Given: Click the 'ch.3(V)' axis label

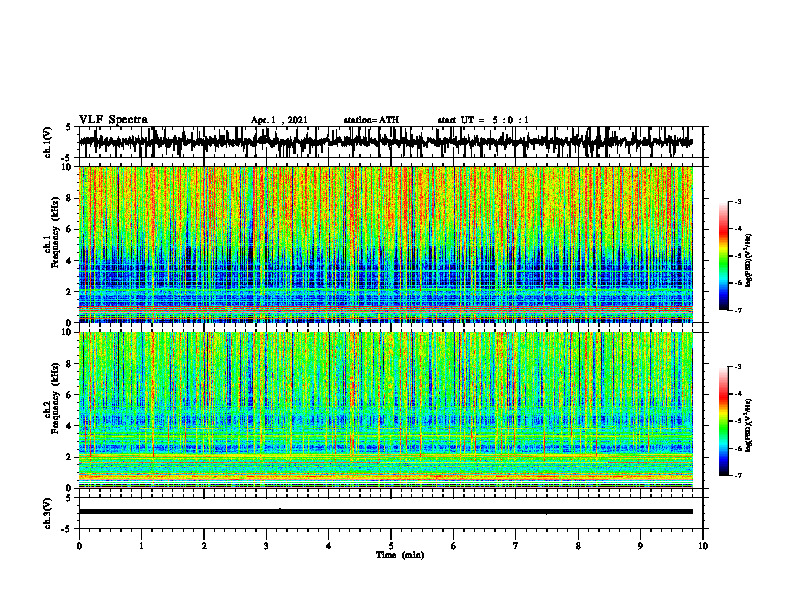Looking at the screenshot, I should pyautogui.click(x=48, y=513).
